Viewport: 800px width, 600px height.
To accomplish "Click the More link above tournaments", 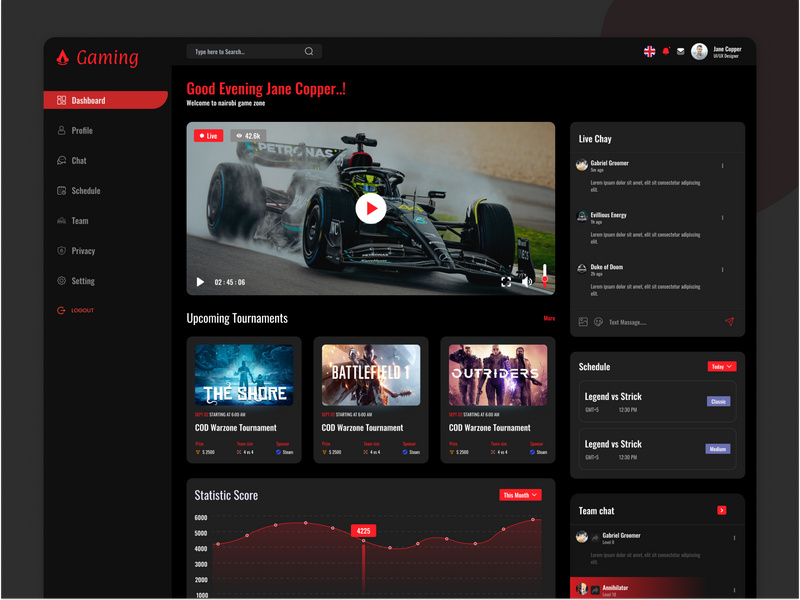I will pyautogui.click(x=548, y=317).
